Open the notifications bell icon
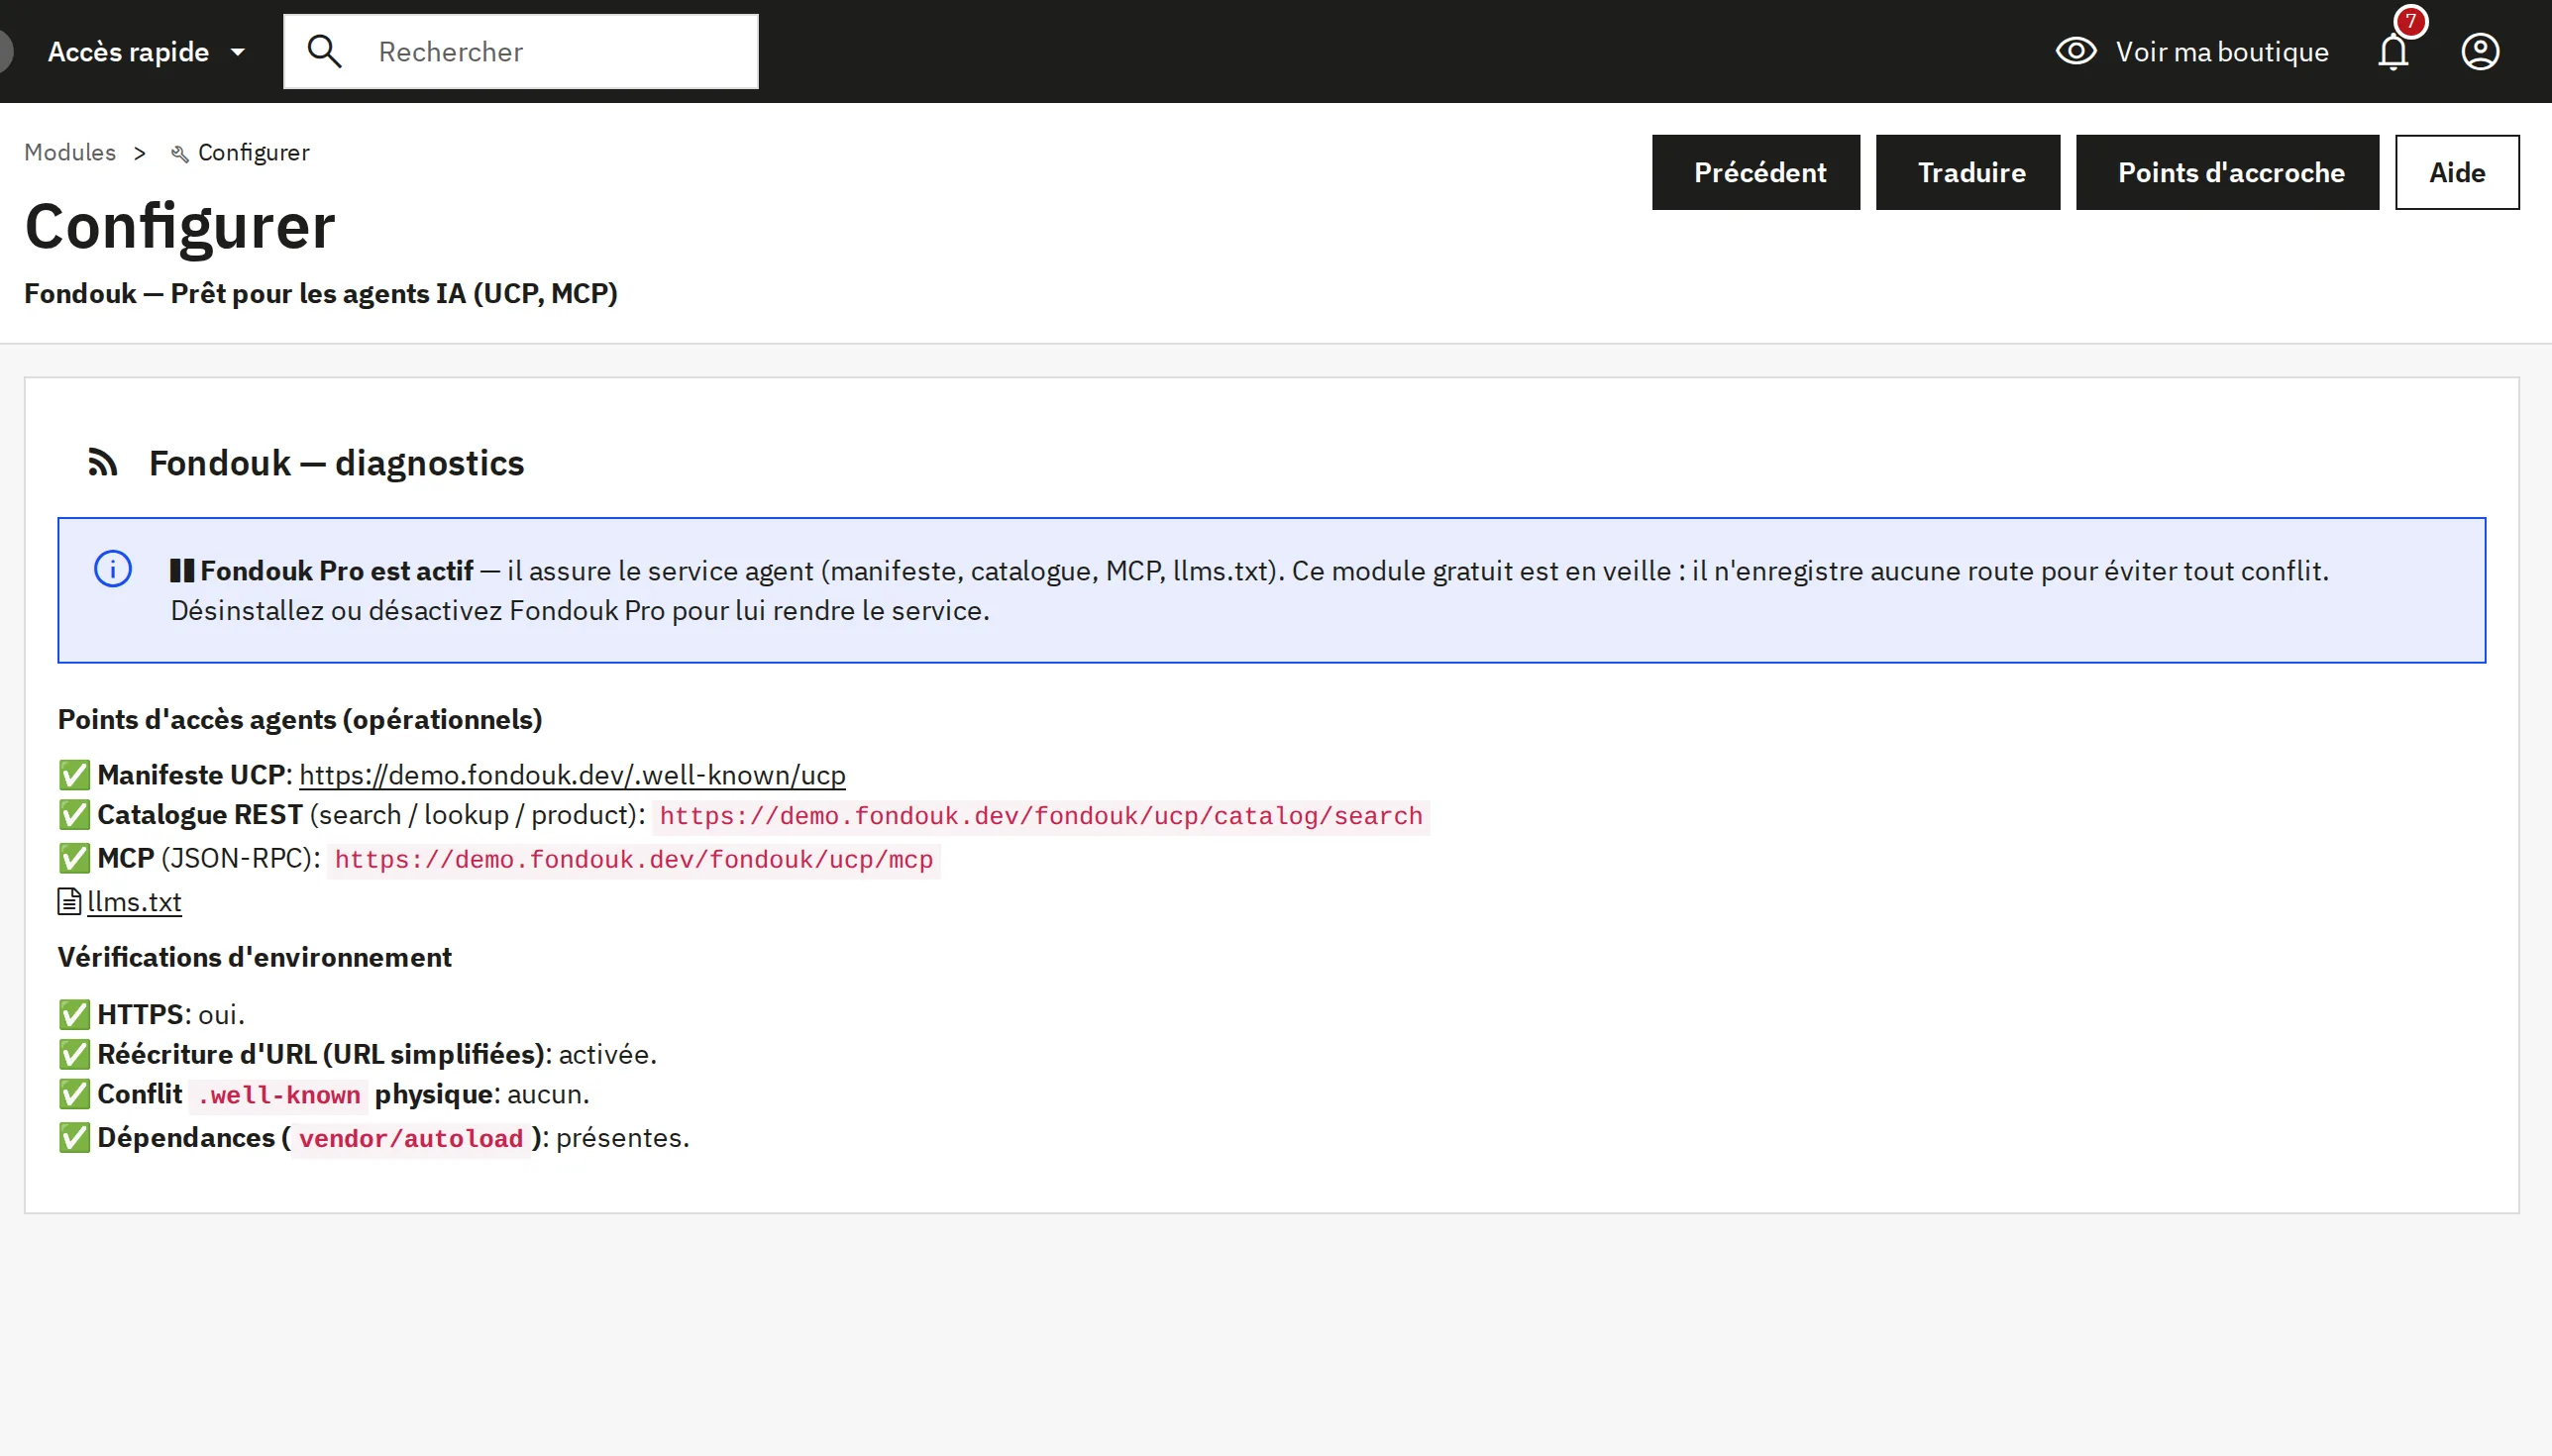The image size is (2552, 1456). coord(2393,52)
